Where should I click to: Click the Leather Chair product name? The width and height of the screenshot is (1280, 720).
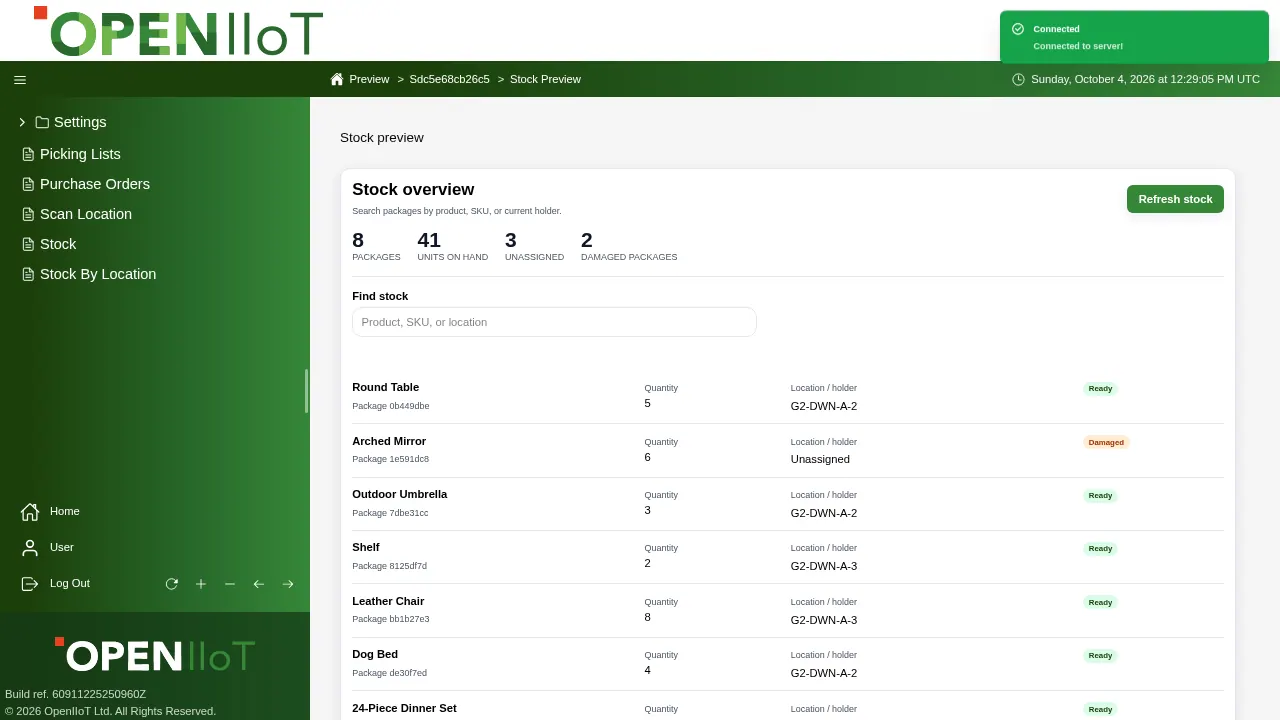pos(388,601)
